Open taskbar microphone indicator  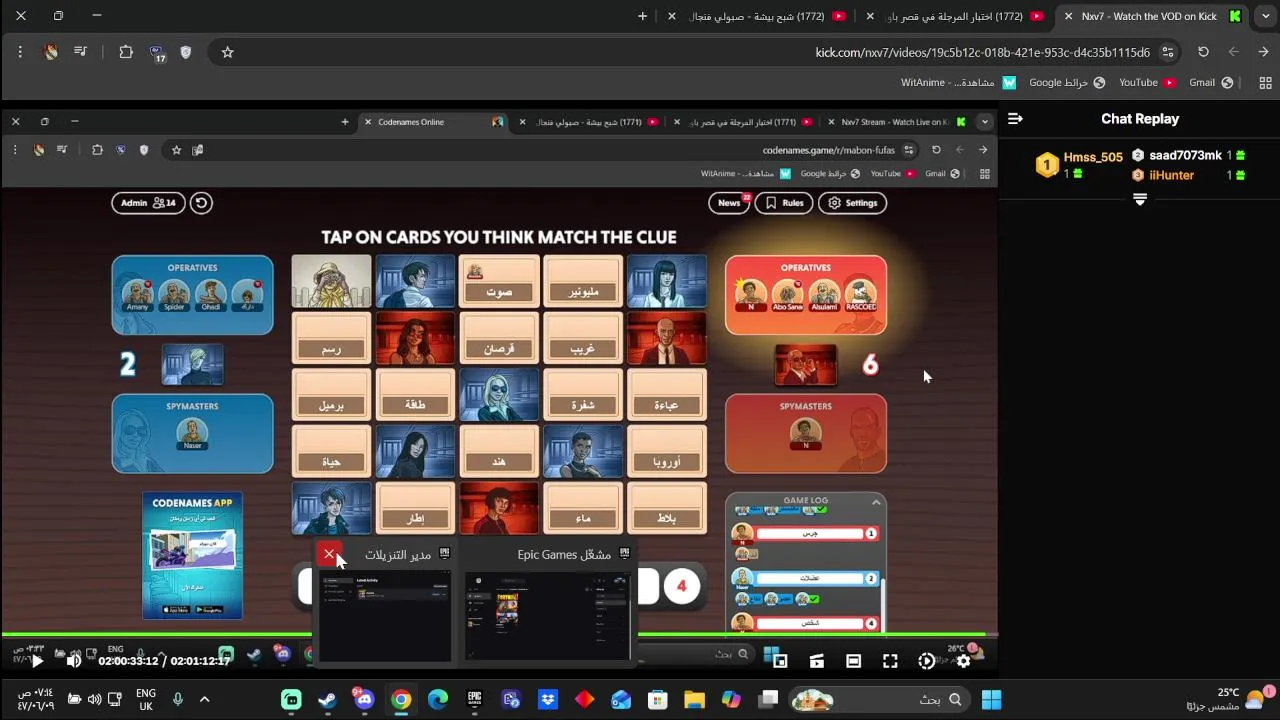tap(178, 699)
